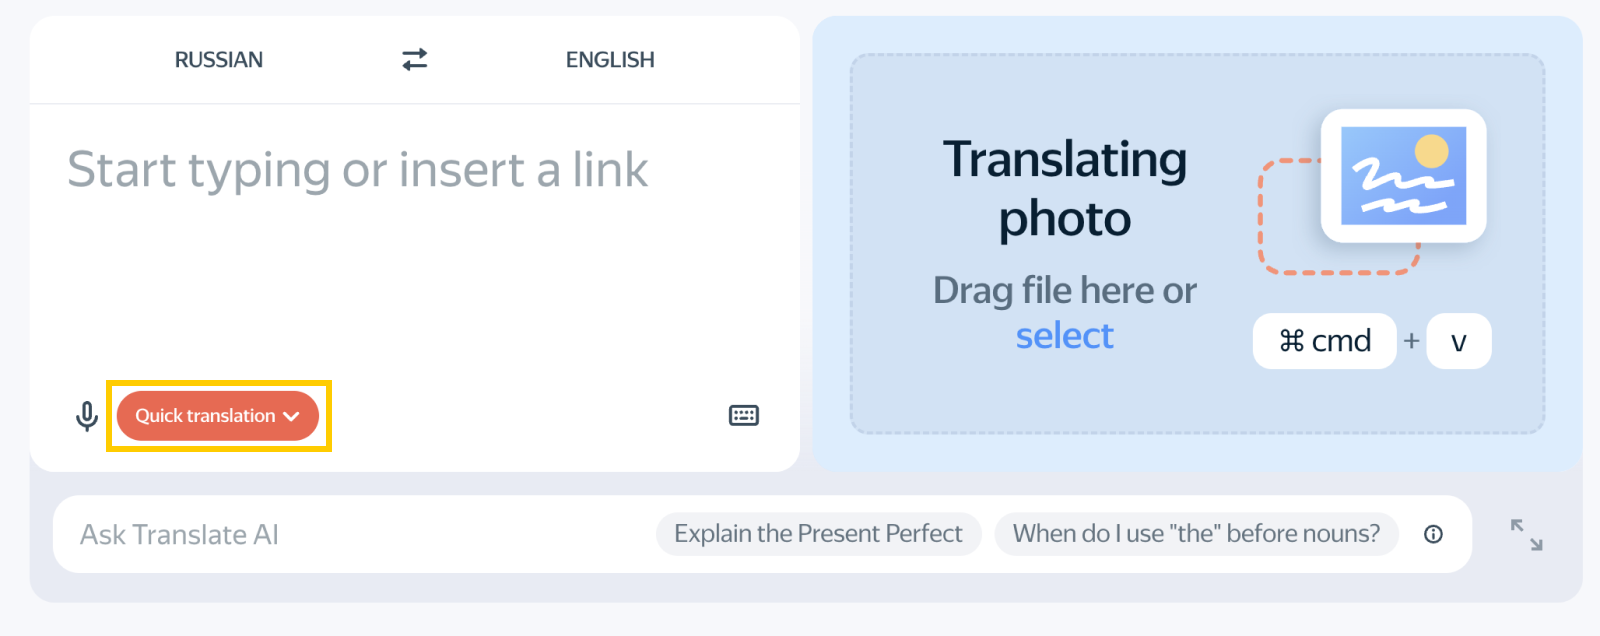Screen dimensions: 1600x636
Task: Open the virtual keyboard
Action: [x=743, y=416]
